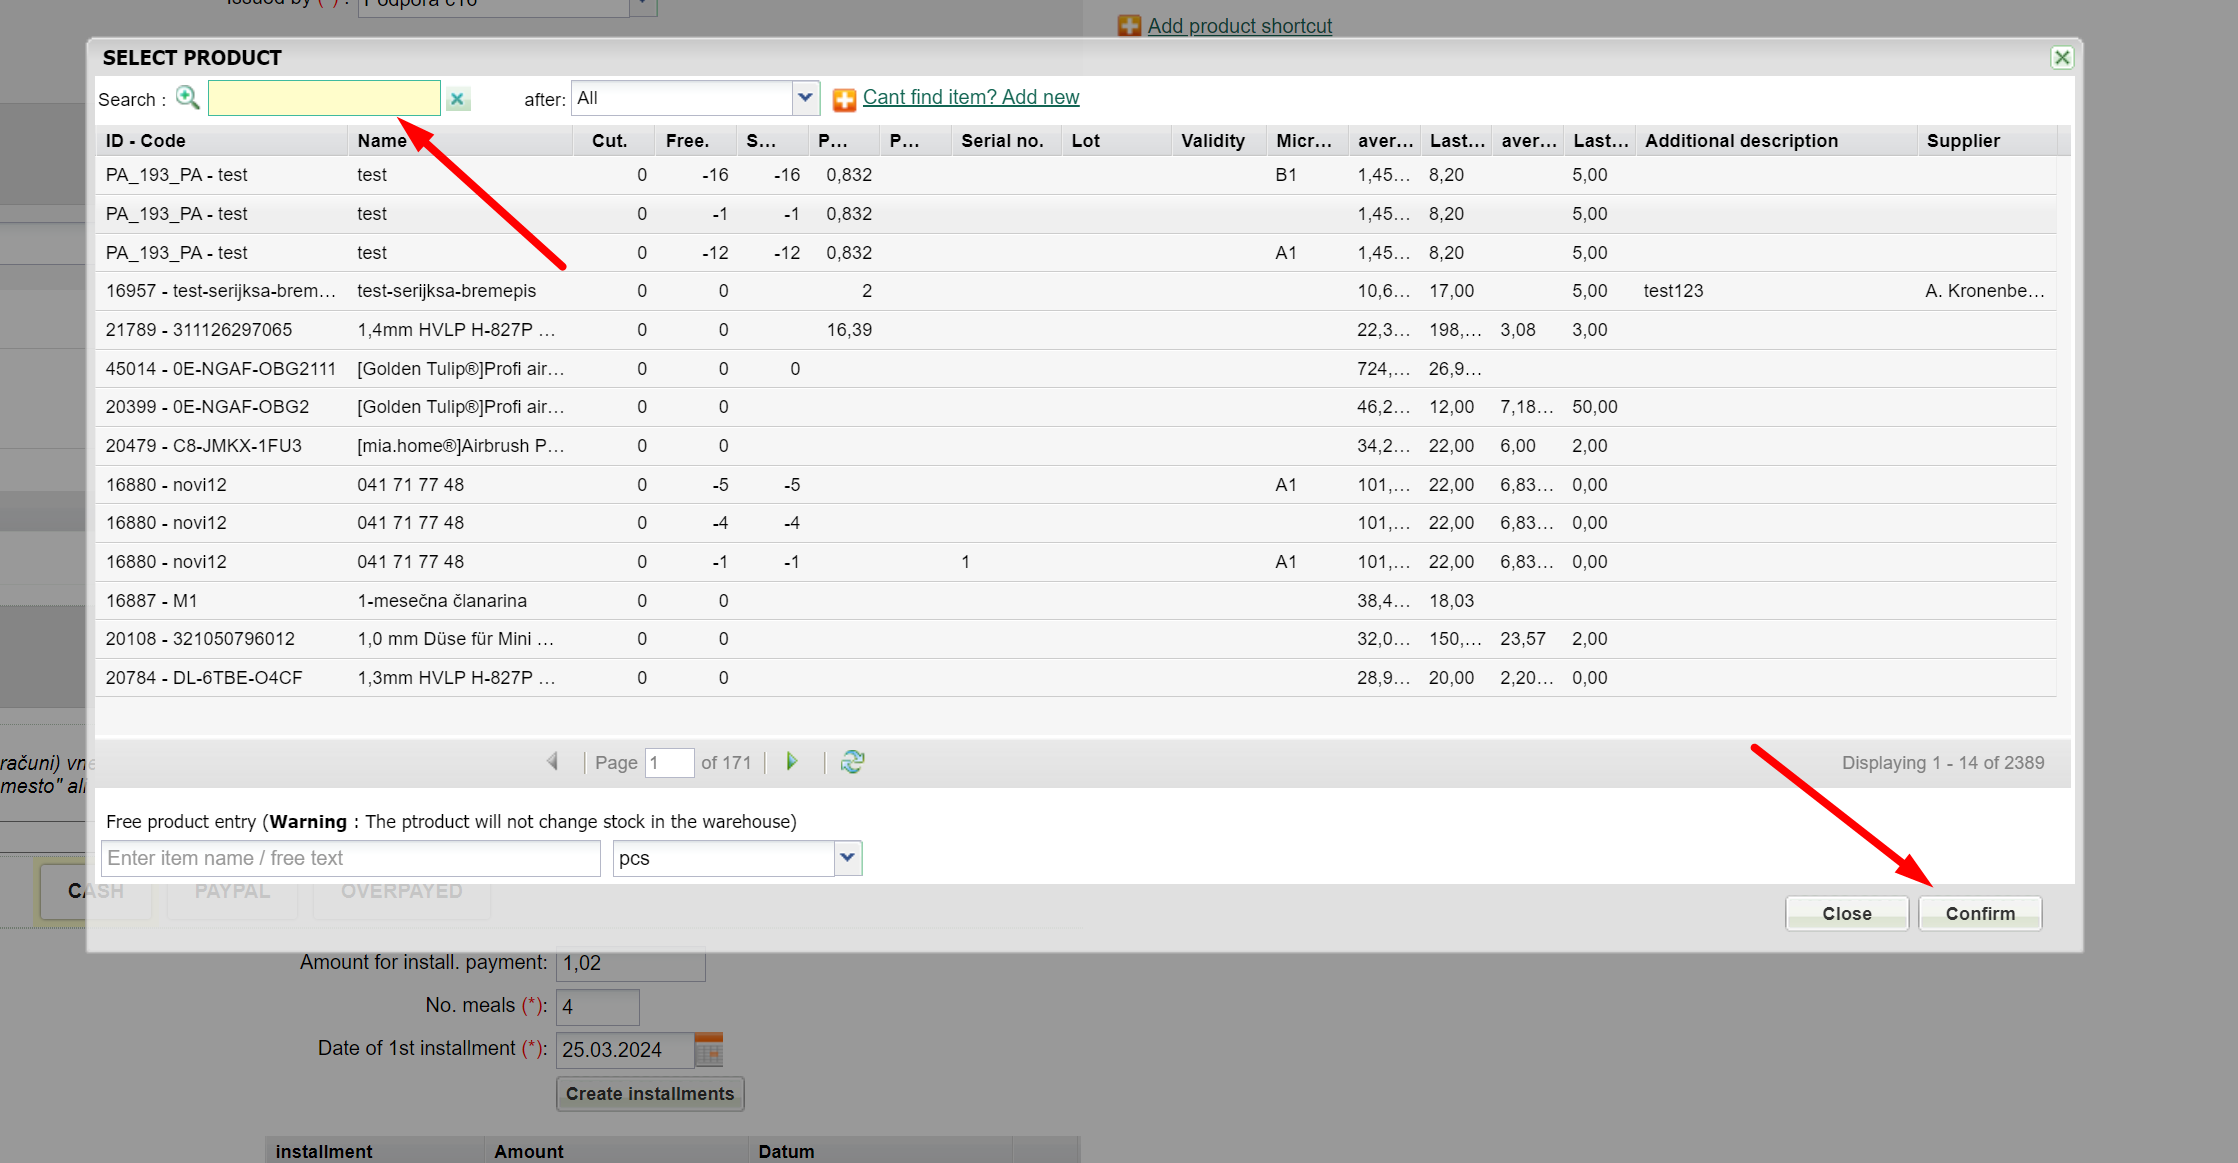
Task: Click the Add product shortcut plus icon
Action: pos(1129,26)
